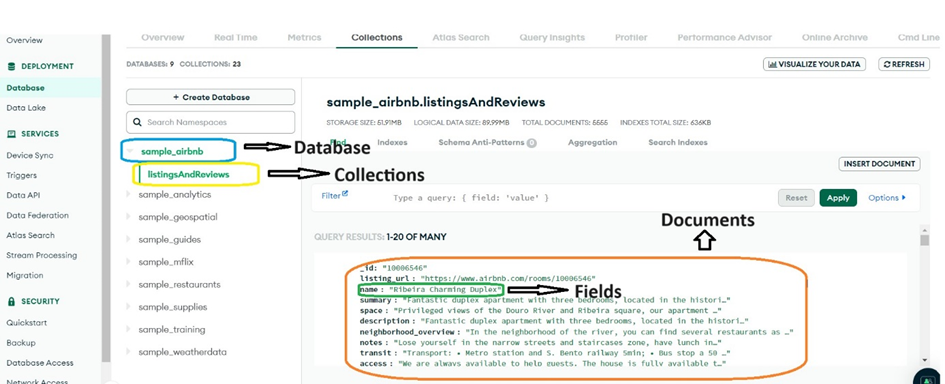Screen dimensions: 945x384
Task: Switch to the Overview tab
Action: (163, 37)
